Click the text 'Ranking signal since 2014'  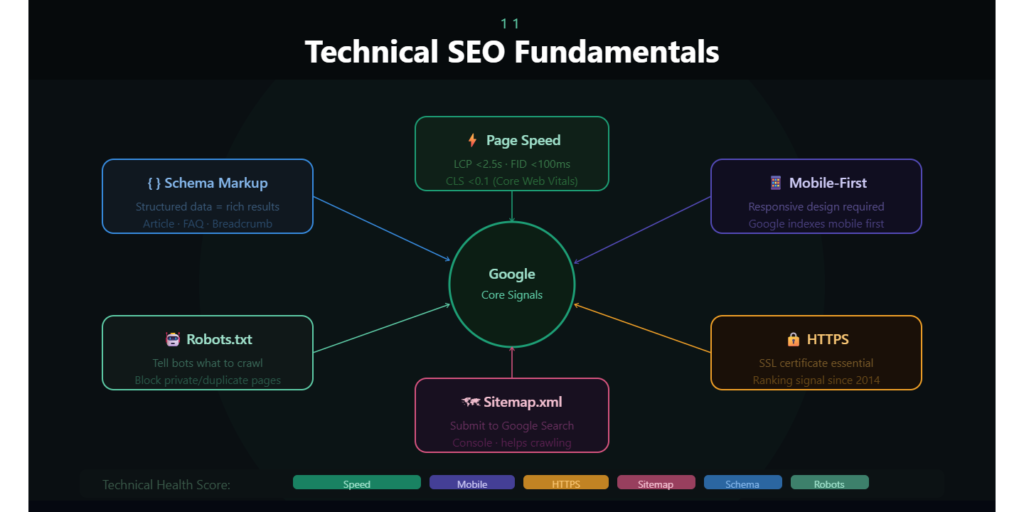coord(816,380)
